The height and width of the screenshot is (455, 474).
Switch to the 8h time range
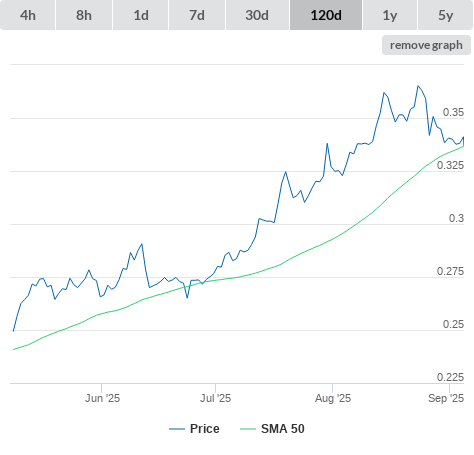(84, 15)
